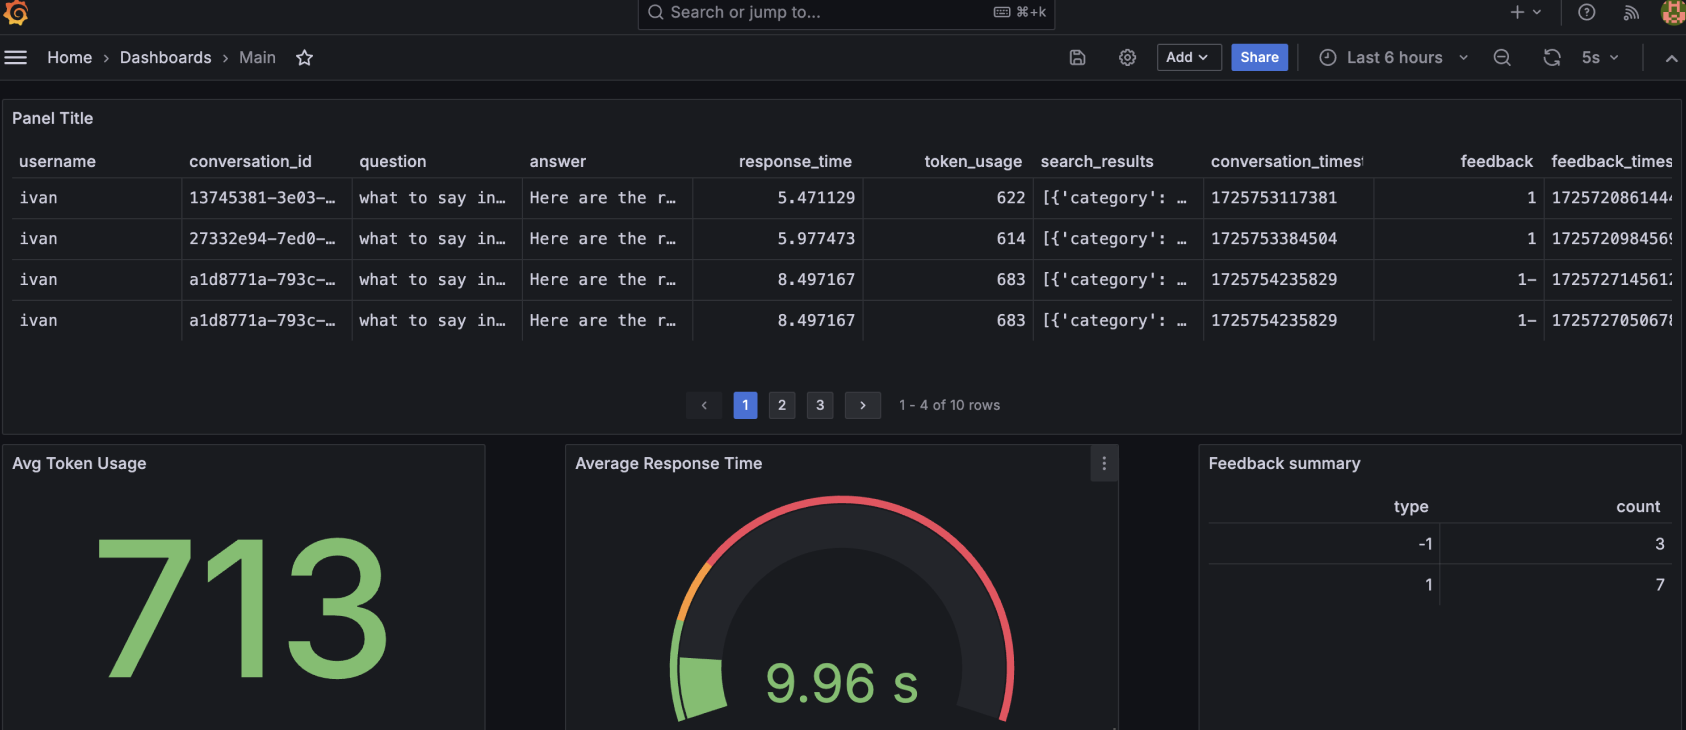Open the help question mark icon
This screenshot has width=1686, height=730.
coord(1587,12)
